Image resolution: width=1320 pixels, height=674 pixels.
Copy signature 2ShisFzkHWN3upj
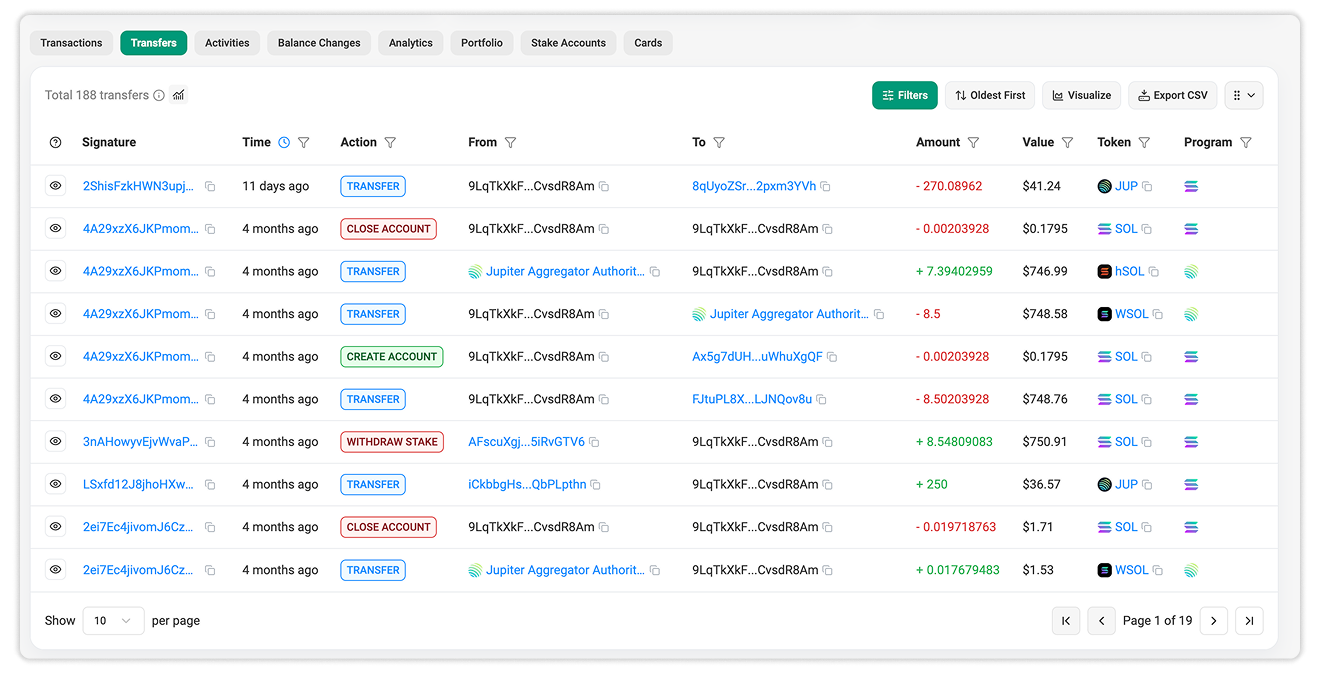[x=210, y=186]
